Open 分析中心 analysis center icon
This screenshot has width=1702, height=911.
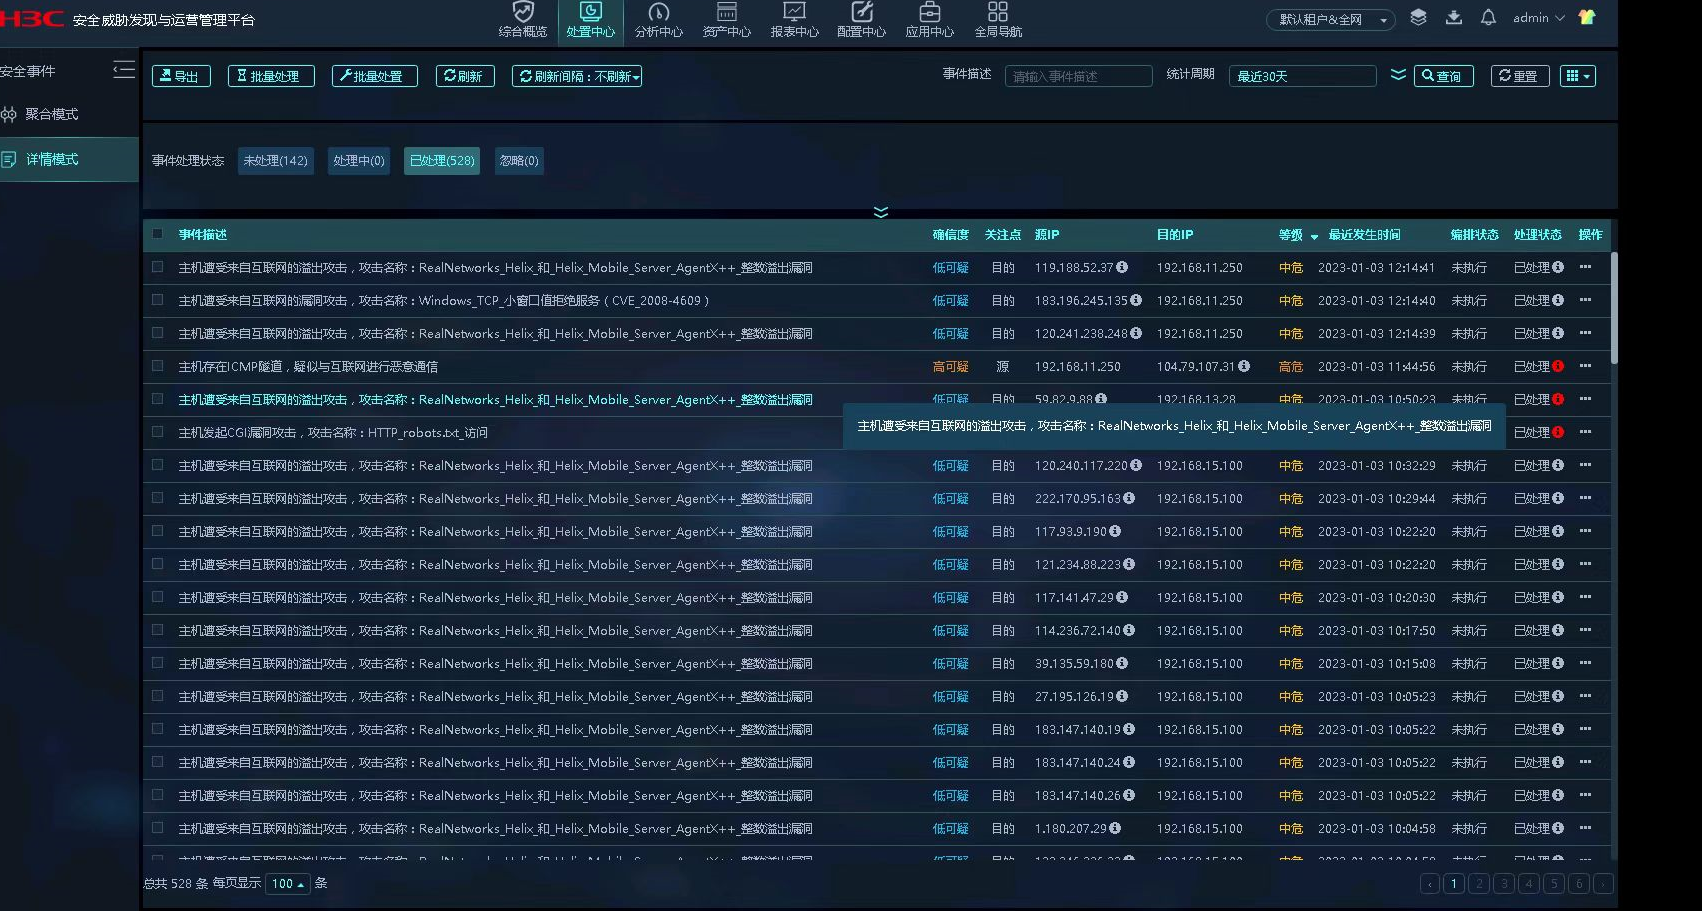tap(658, 20)
